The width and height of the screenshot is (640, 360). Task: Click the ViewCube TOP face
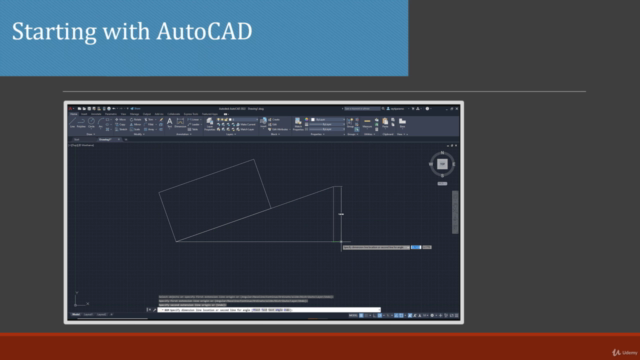point(442,164)
